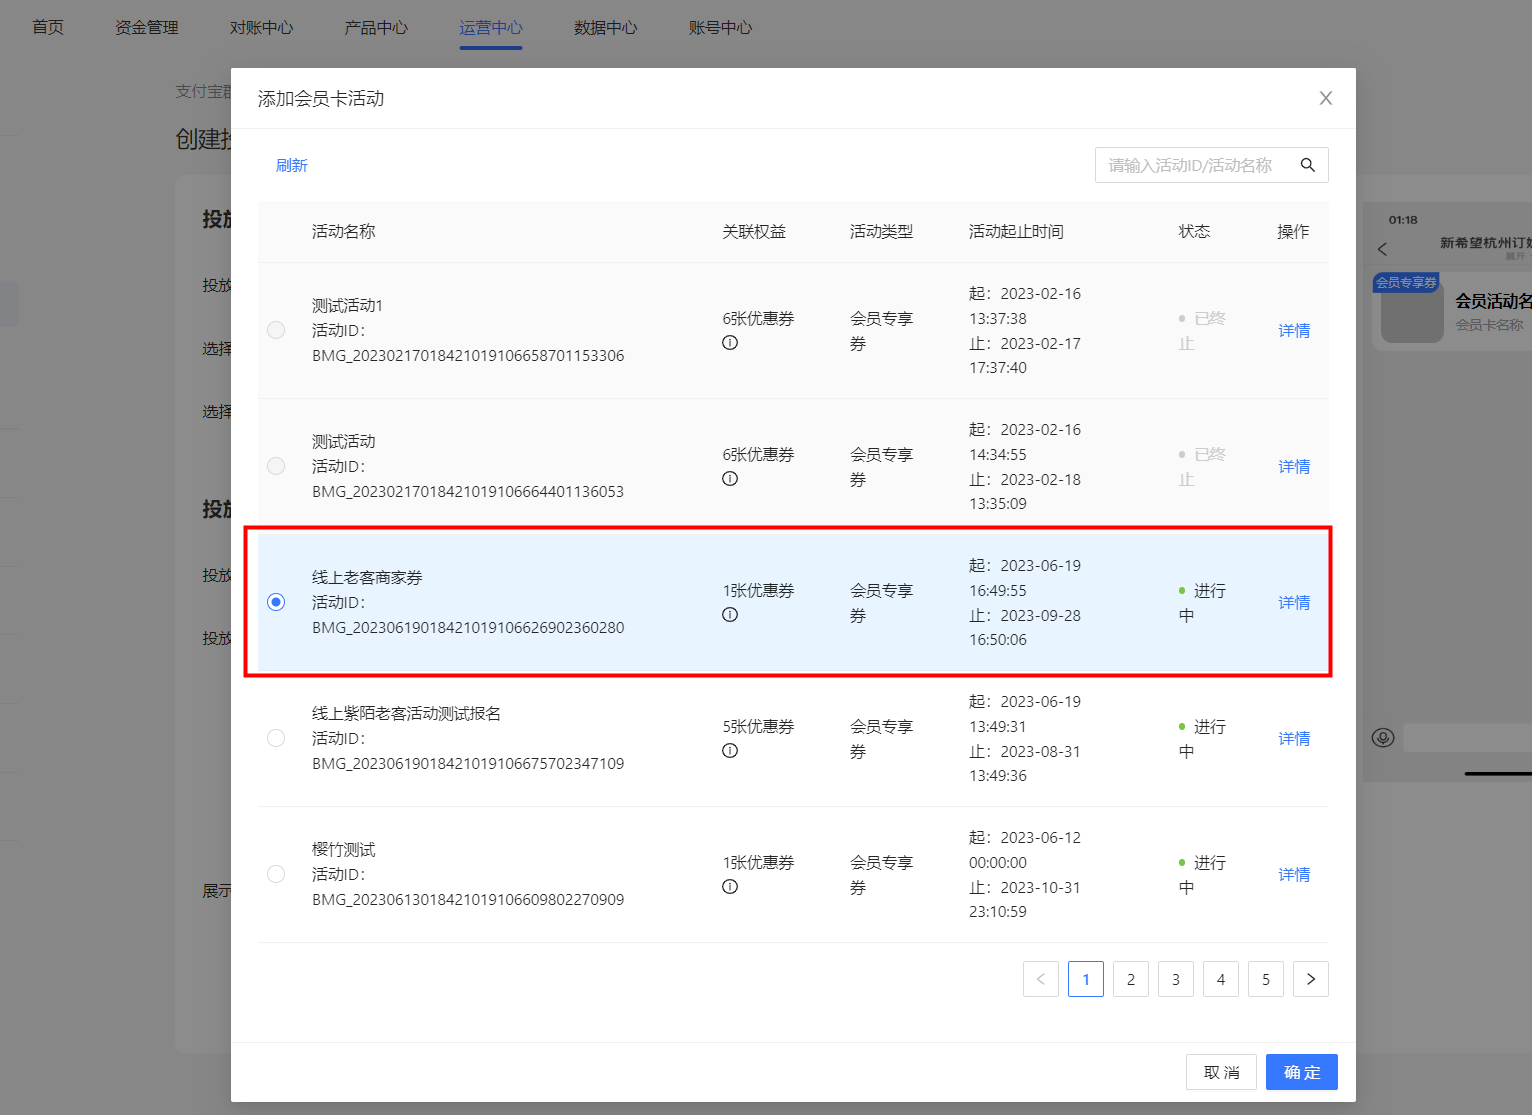The image size is (1532, 1115).
Task: Select the 线上老客商家券 radio button
Action: click(276, 602)
